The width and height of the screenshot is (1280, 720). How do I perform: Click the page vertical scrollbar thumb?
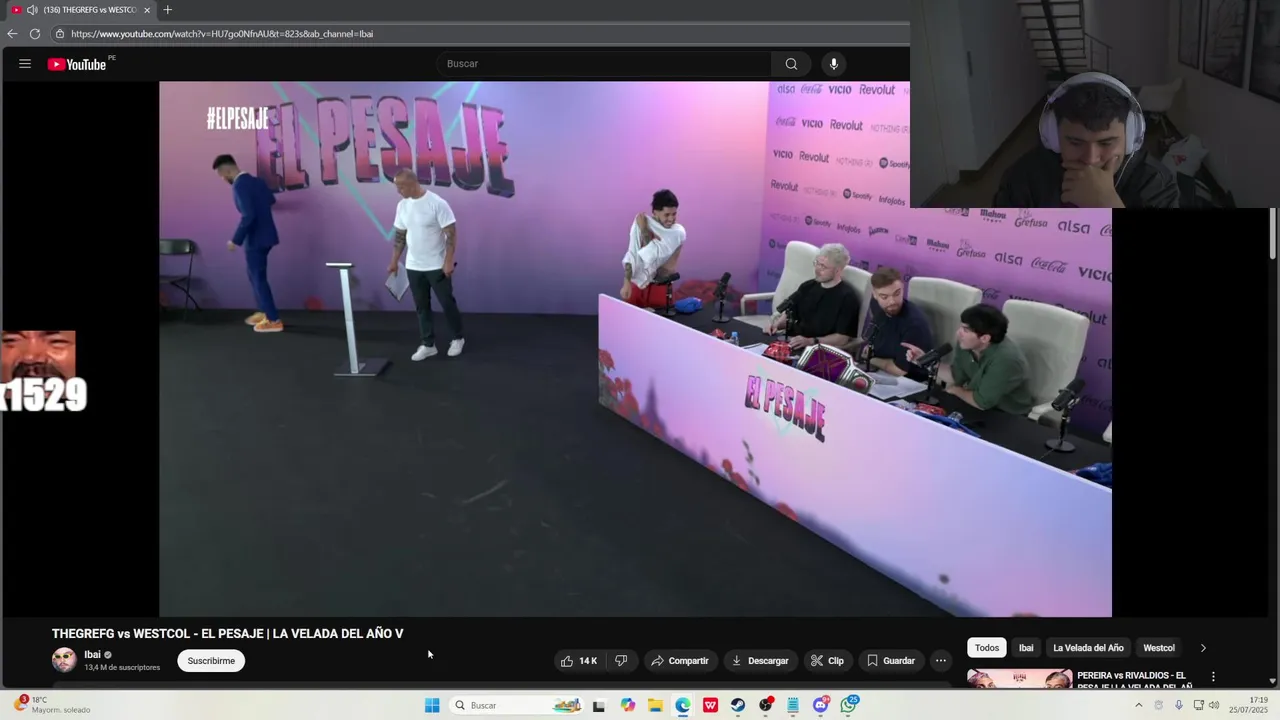[x=1272, y=232]
